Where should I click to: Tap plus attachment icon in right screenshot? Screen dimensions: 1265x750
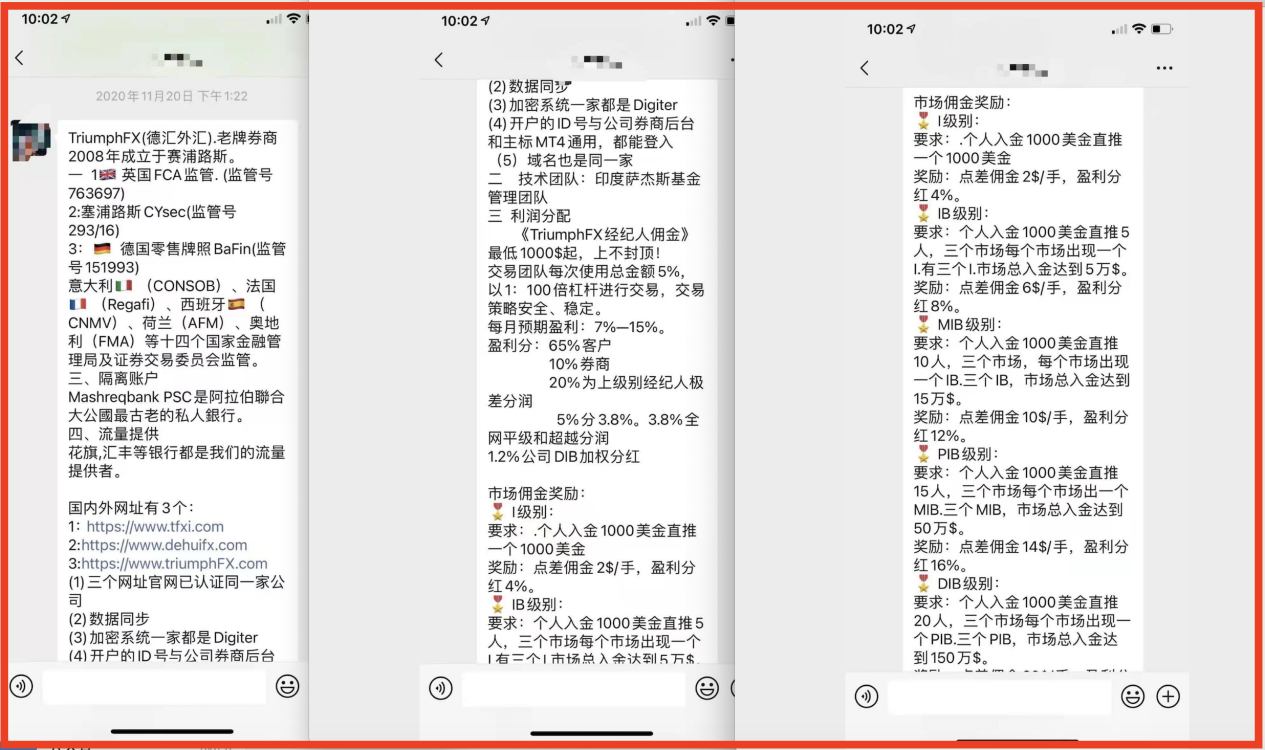[x=1168, y=696]
